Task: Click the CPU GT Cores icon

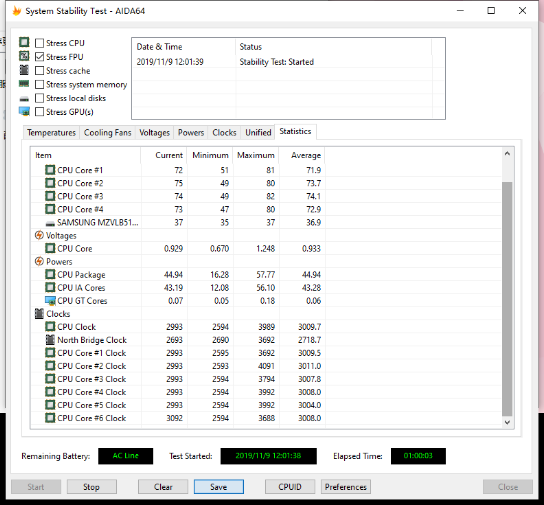Action: [x=50, y=301]
